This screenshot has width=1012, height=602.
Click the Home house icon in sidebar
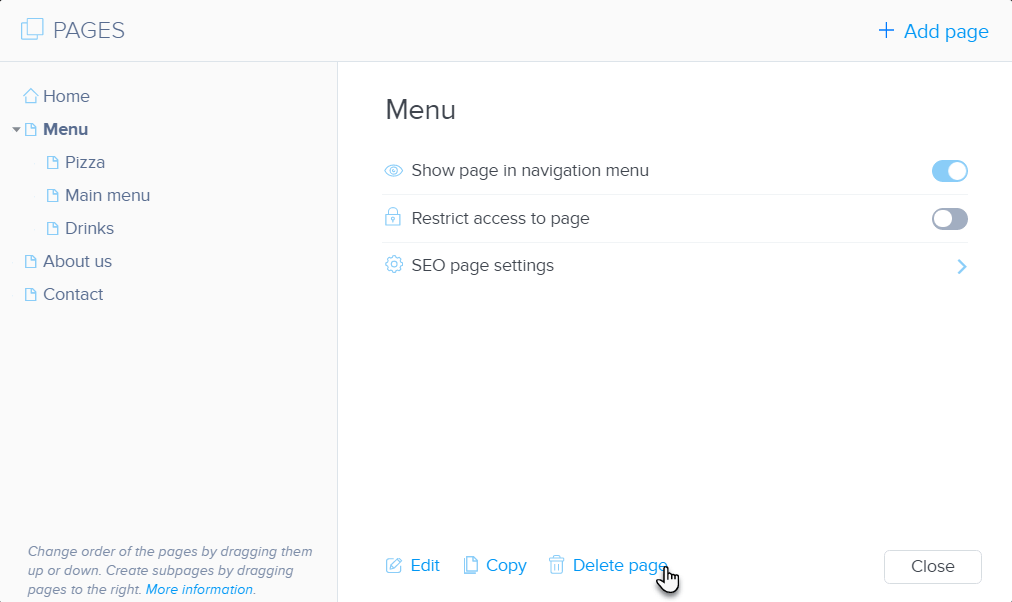[31, 97]
